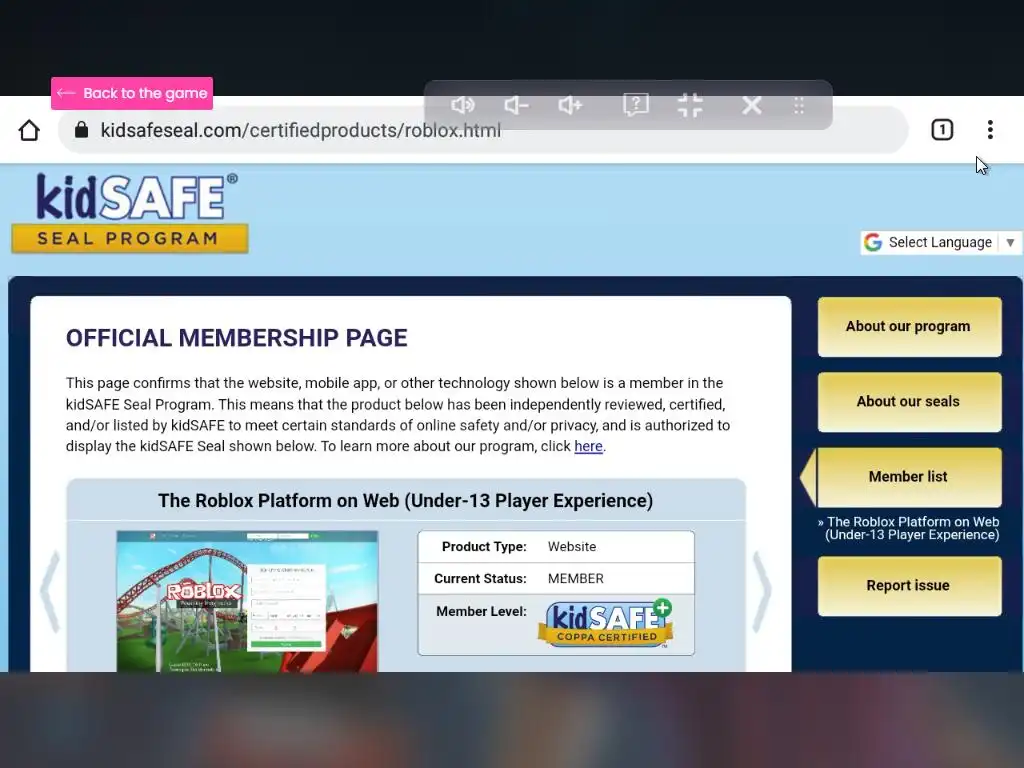The image size is (1024, 768).
Task: Click The Roblox Platform on Web sidebar link
Action: click(909, 528)
